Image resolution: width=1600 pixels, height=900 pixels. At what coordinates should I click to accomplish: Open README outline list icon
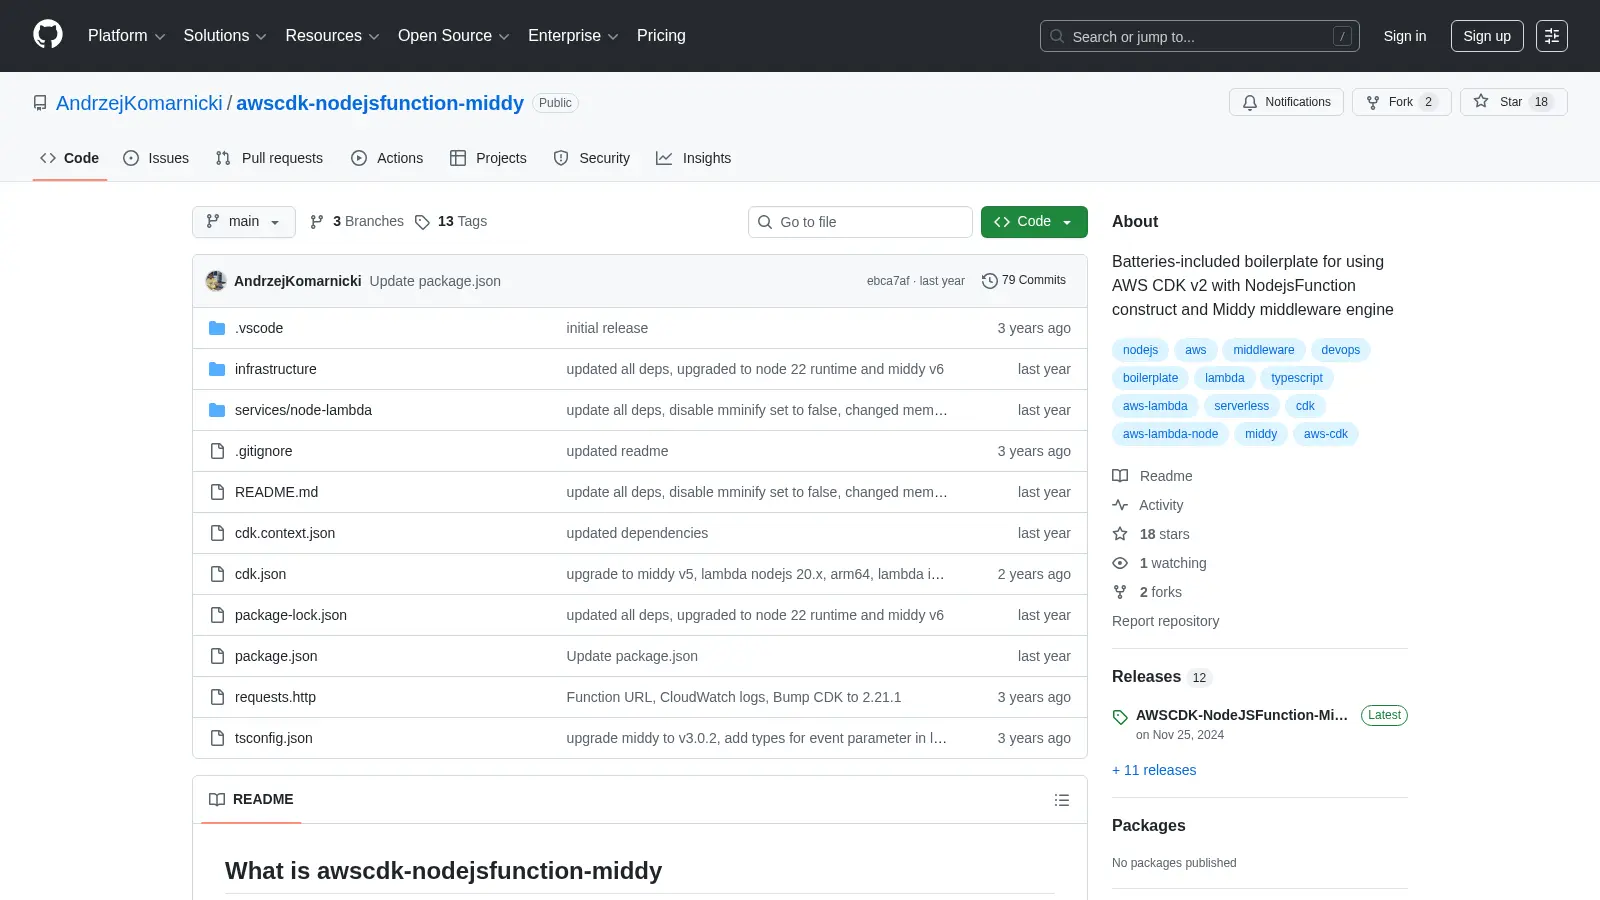click(x=1062, y=800)
